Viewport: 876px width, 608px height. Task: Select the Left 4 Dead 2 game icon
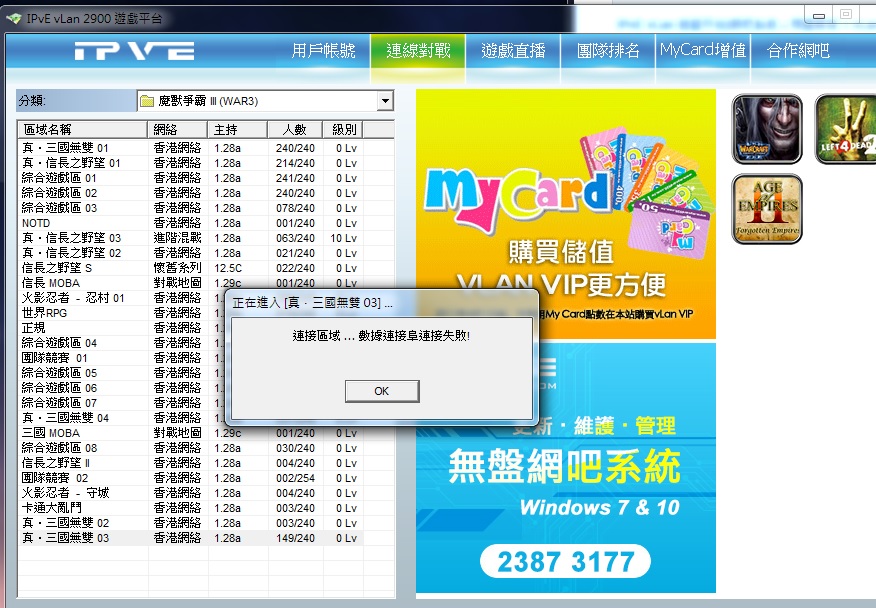pos(846,130)
